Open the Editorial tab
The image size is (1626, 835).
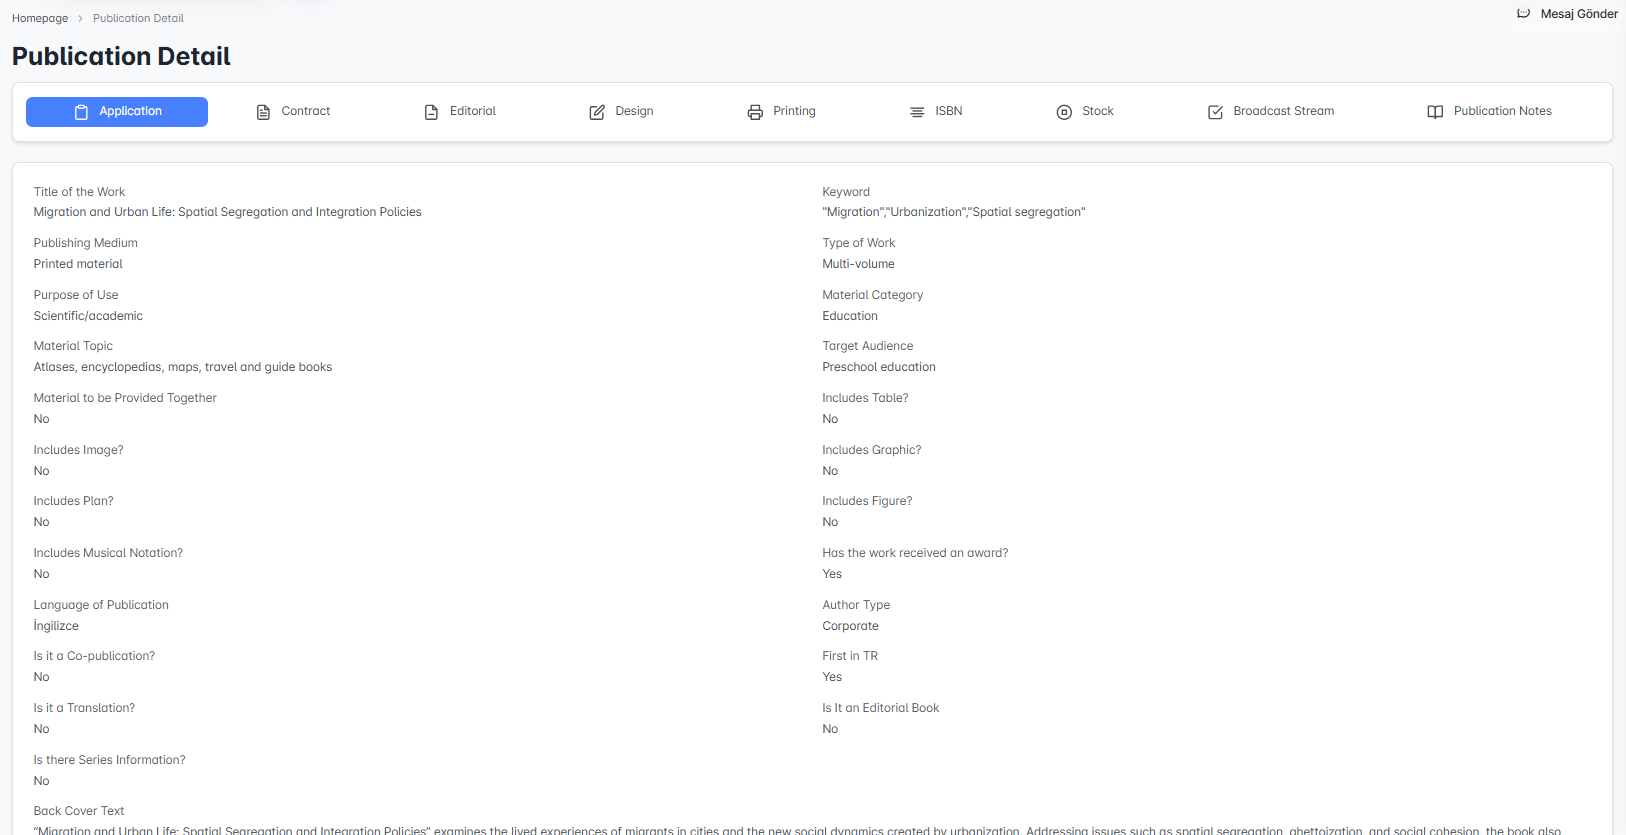472,111
